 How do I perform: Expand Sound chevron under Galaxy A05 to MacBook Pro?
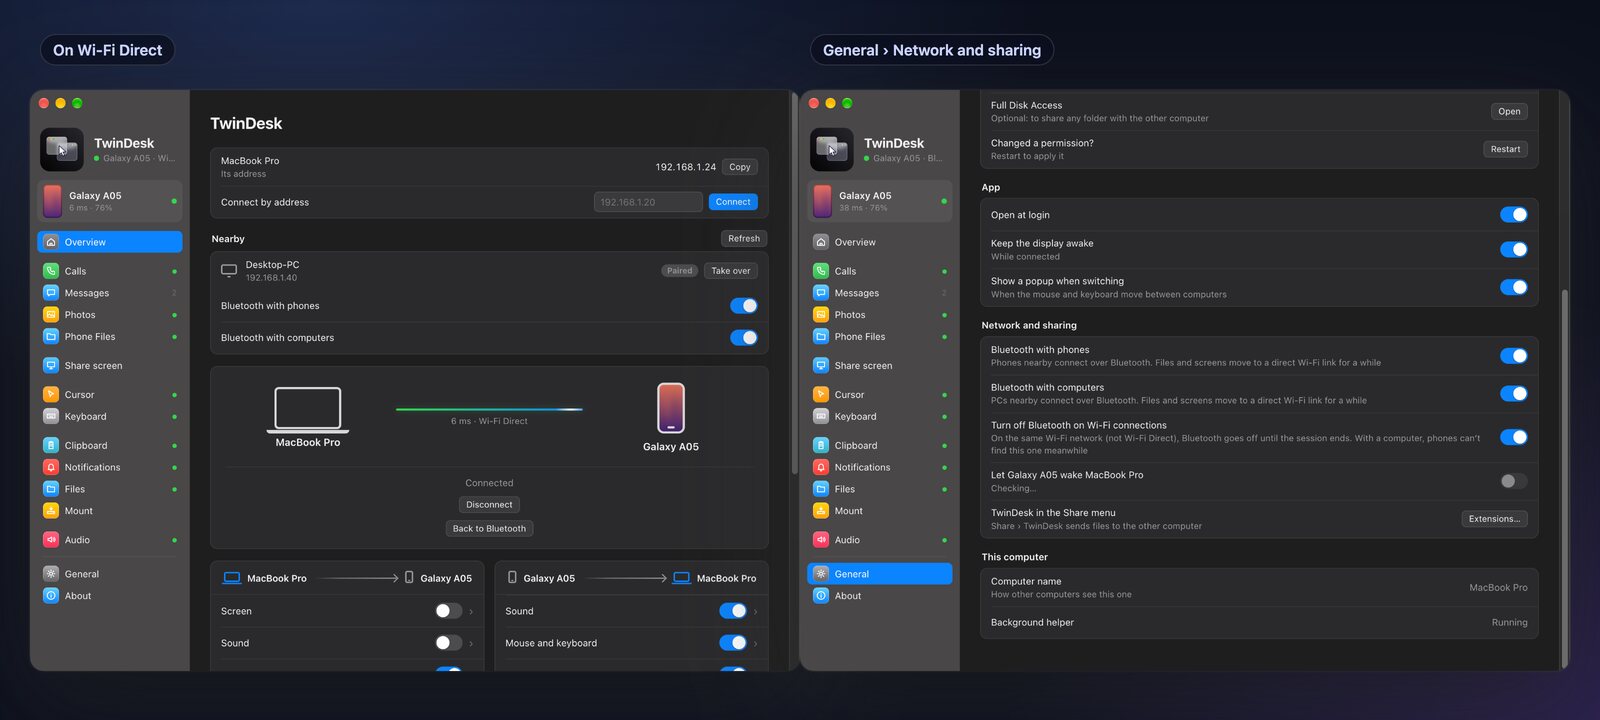click(x=755, y=611)
